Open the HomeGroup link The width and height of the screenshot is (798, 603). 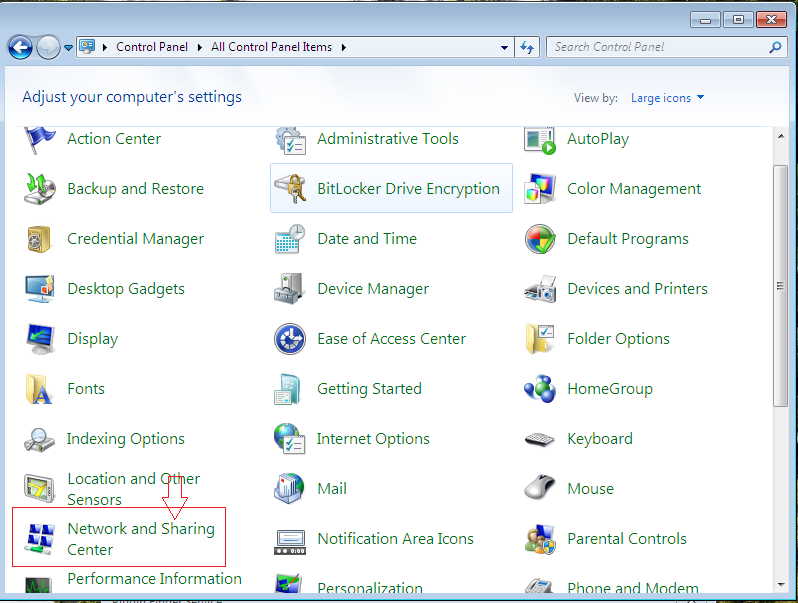click(x=610, y=389)
